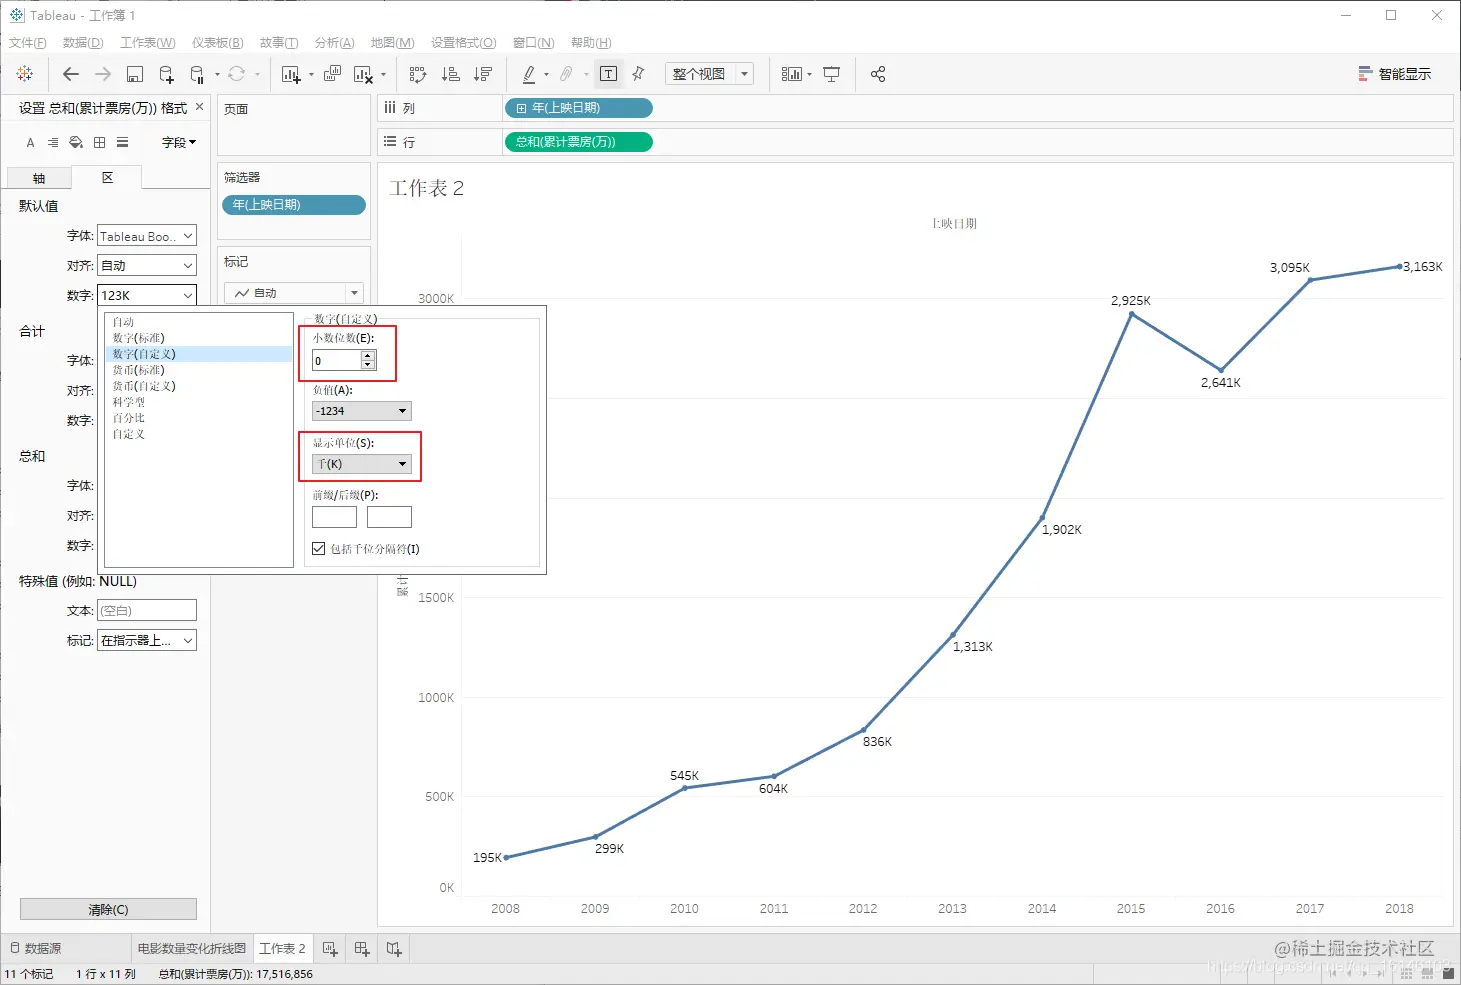This screenshot has width=1461, height=985.
Task: Click the presentation mode icon
Action: [831, 74]
